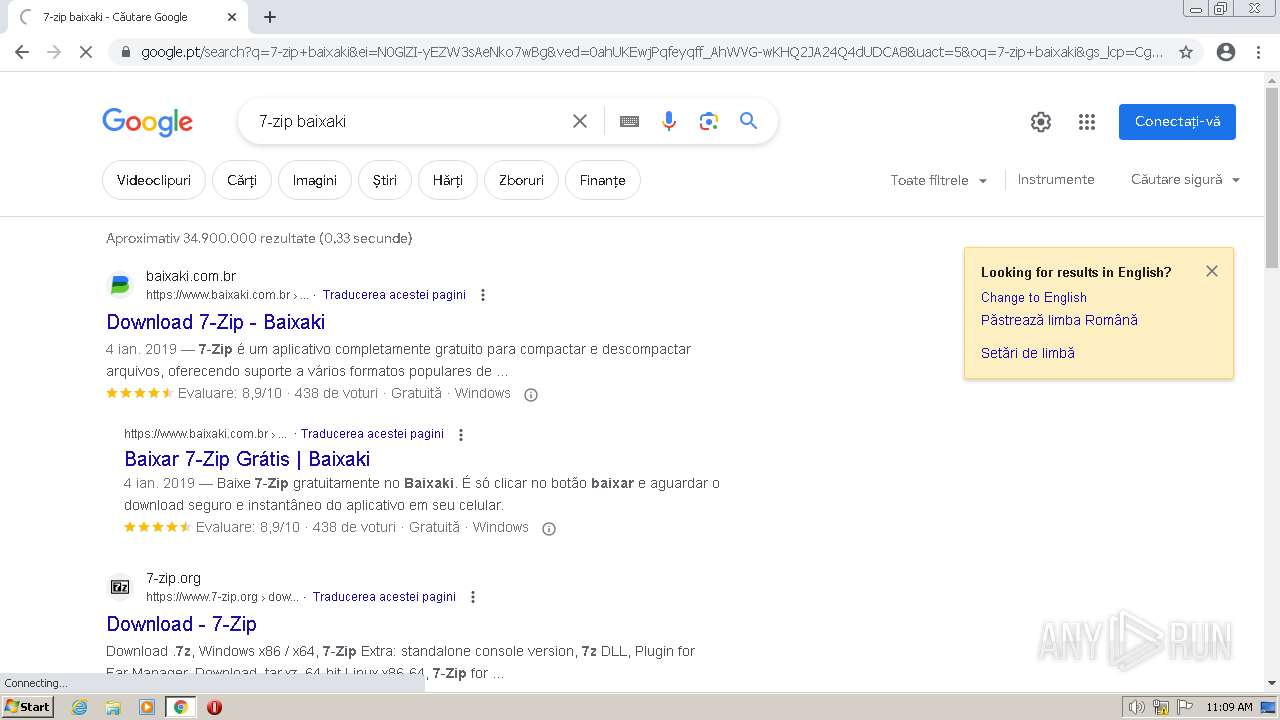Search by image with Google Lens

(709, 121)
